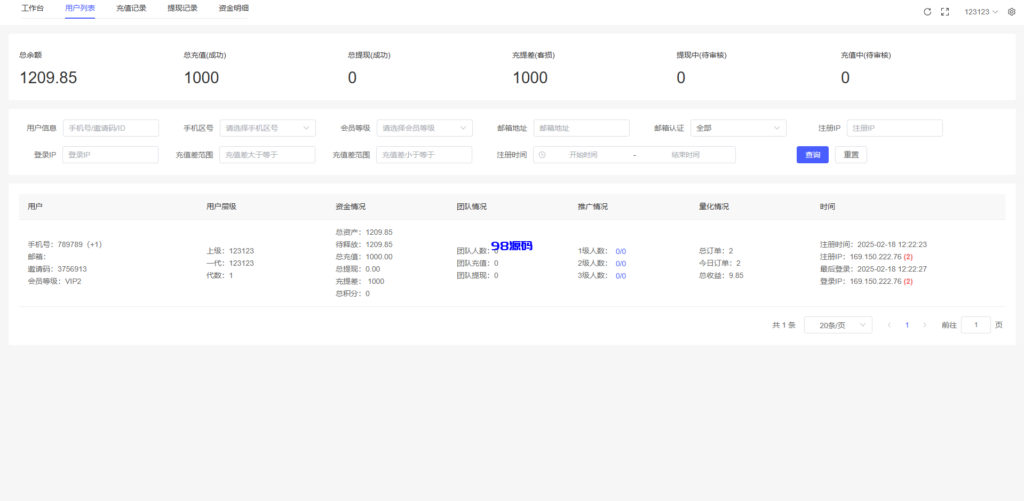Click the 用户层级 column header
1024x501 pixels.
pyautogui.click(x=221, y=206)
